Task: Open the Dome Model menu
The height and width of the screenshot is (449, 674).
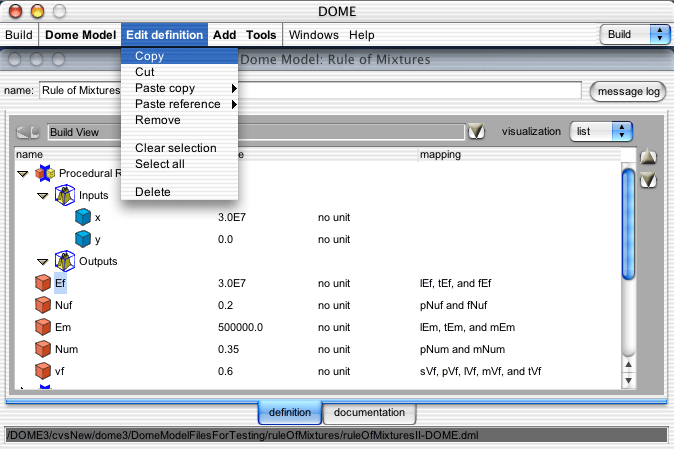Action: click(x=80, y=35)
